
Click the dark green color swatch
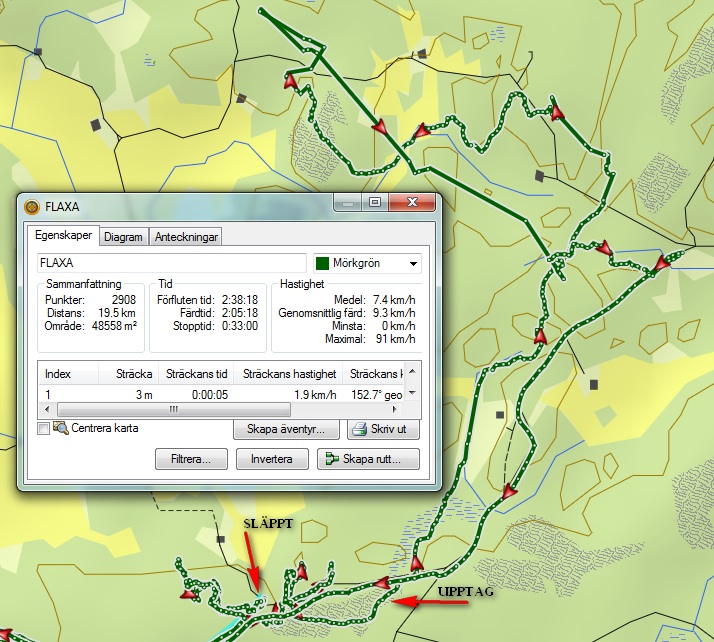[x=323, y=264]
